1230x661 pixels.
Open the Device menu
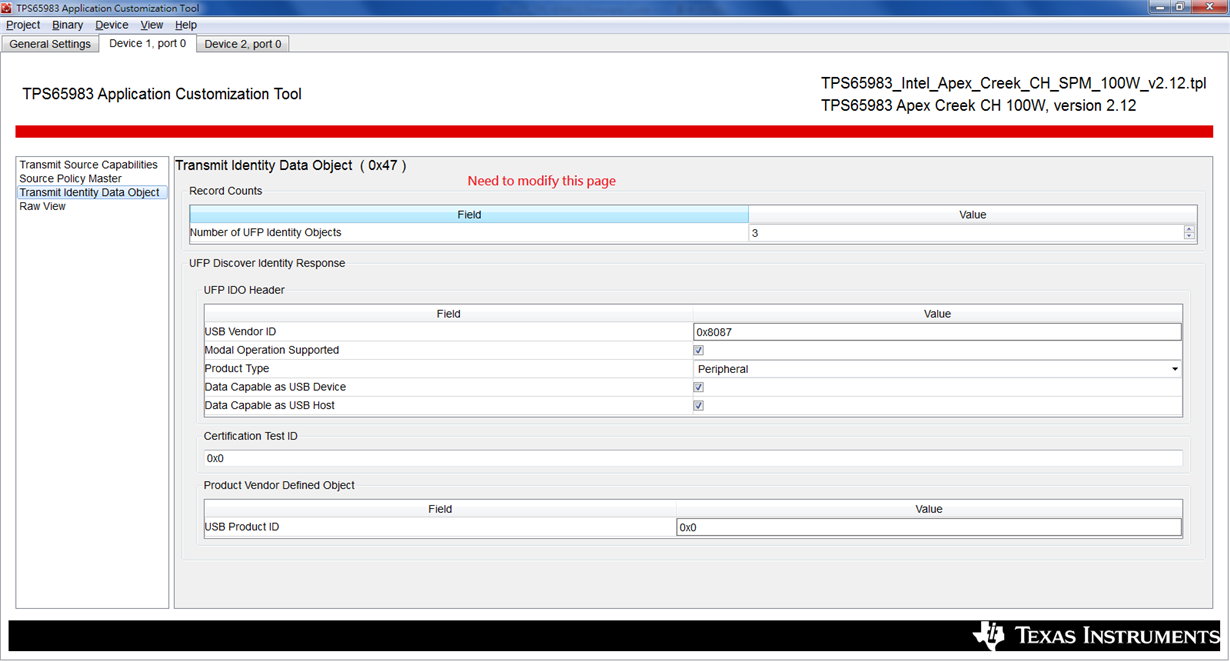[x=111, y=25]
